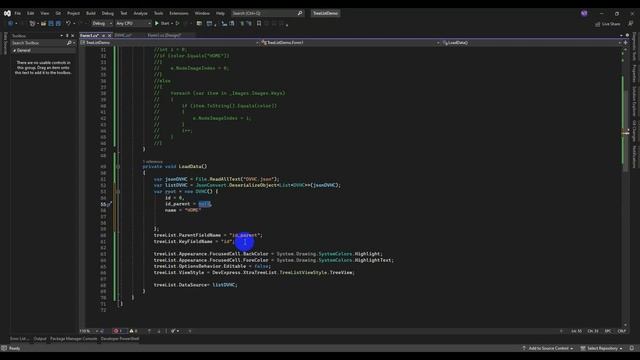640x360 pixels.
Task: Close the Form1.cs tab
Action: [x=109, y=36]
